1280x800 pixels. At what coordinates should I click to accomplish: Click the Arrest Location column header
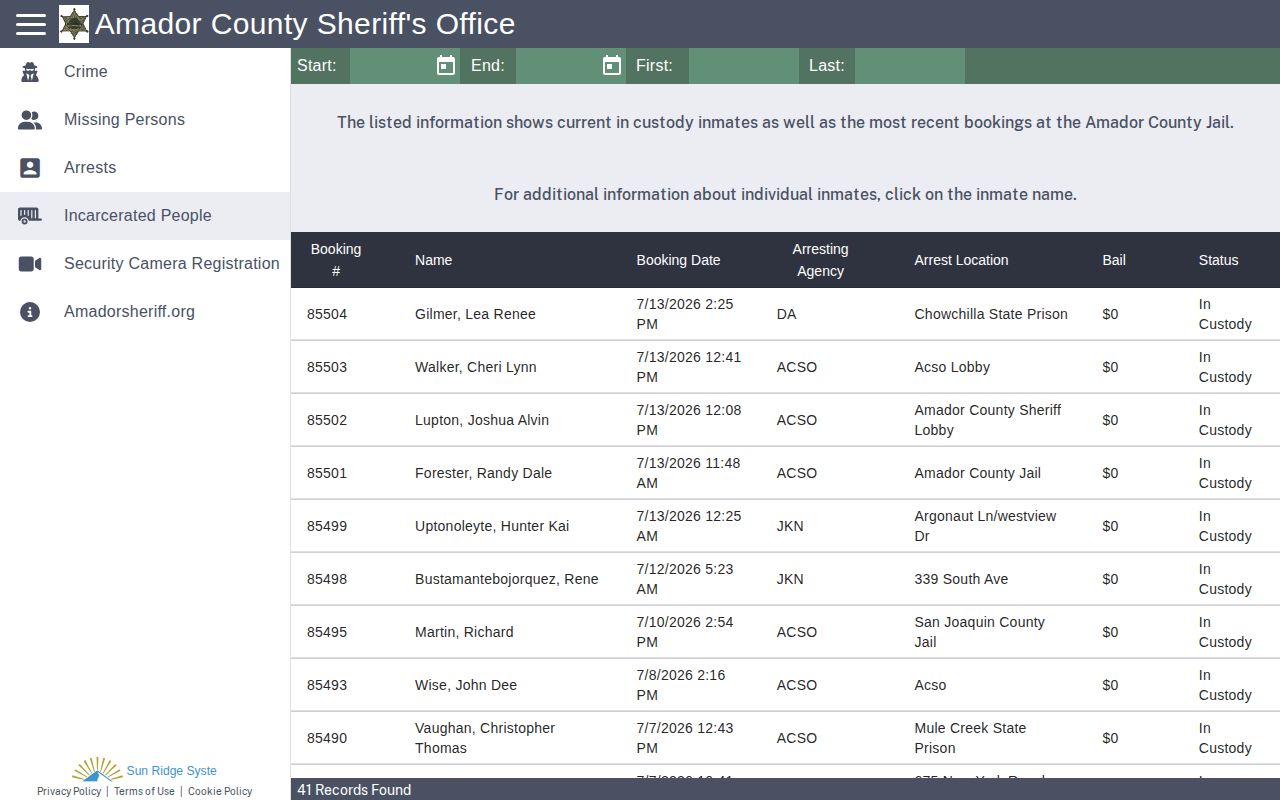pyautogui.click(x=961, y=260)
